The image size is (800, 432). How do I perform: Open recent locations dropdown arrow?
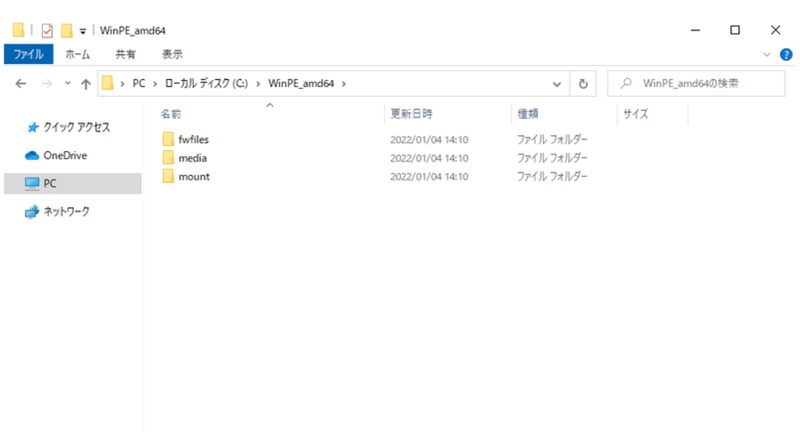click(67, 84)
